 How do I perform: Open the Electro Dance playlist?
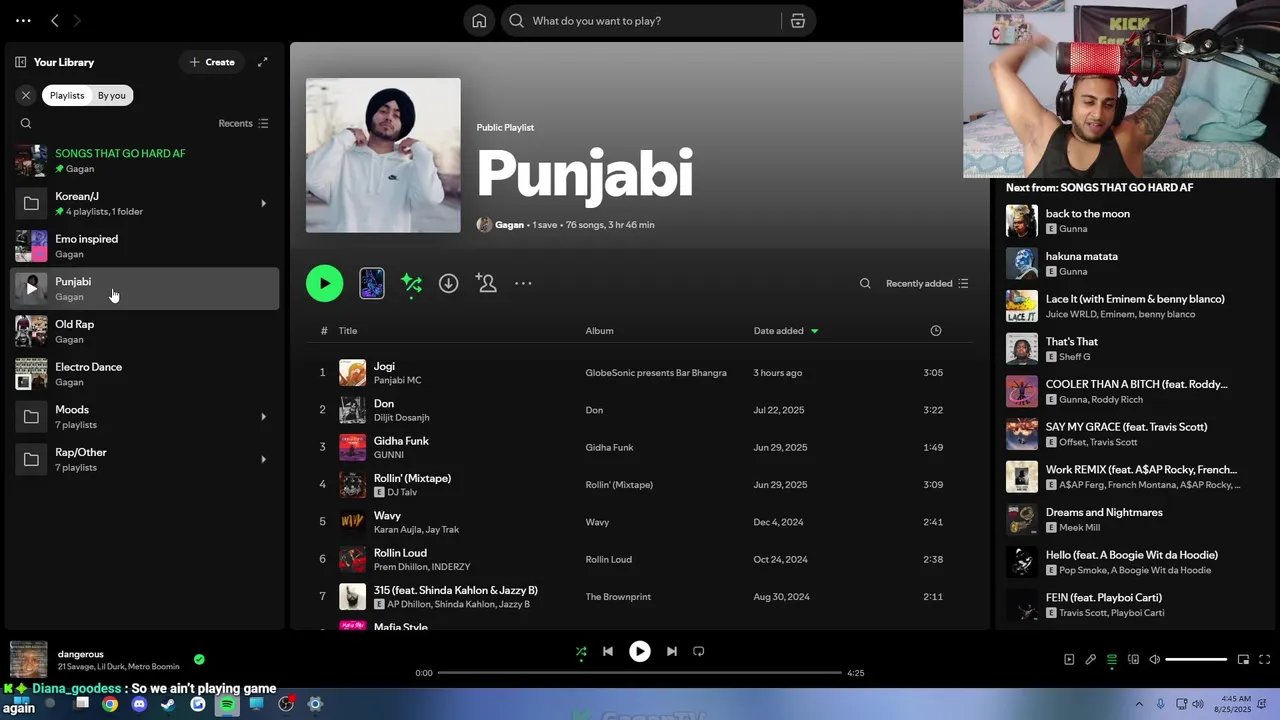(145, 374)
